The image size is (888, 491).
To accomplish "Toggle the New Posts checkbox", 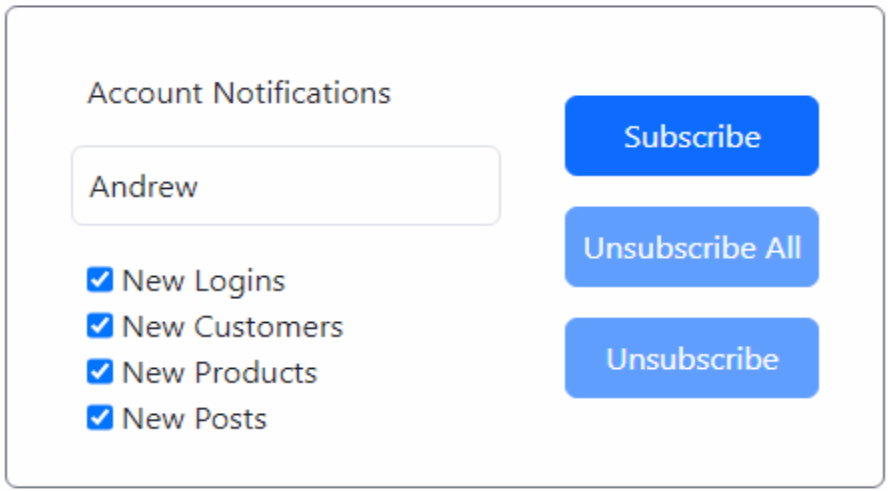I will 100,417.
